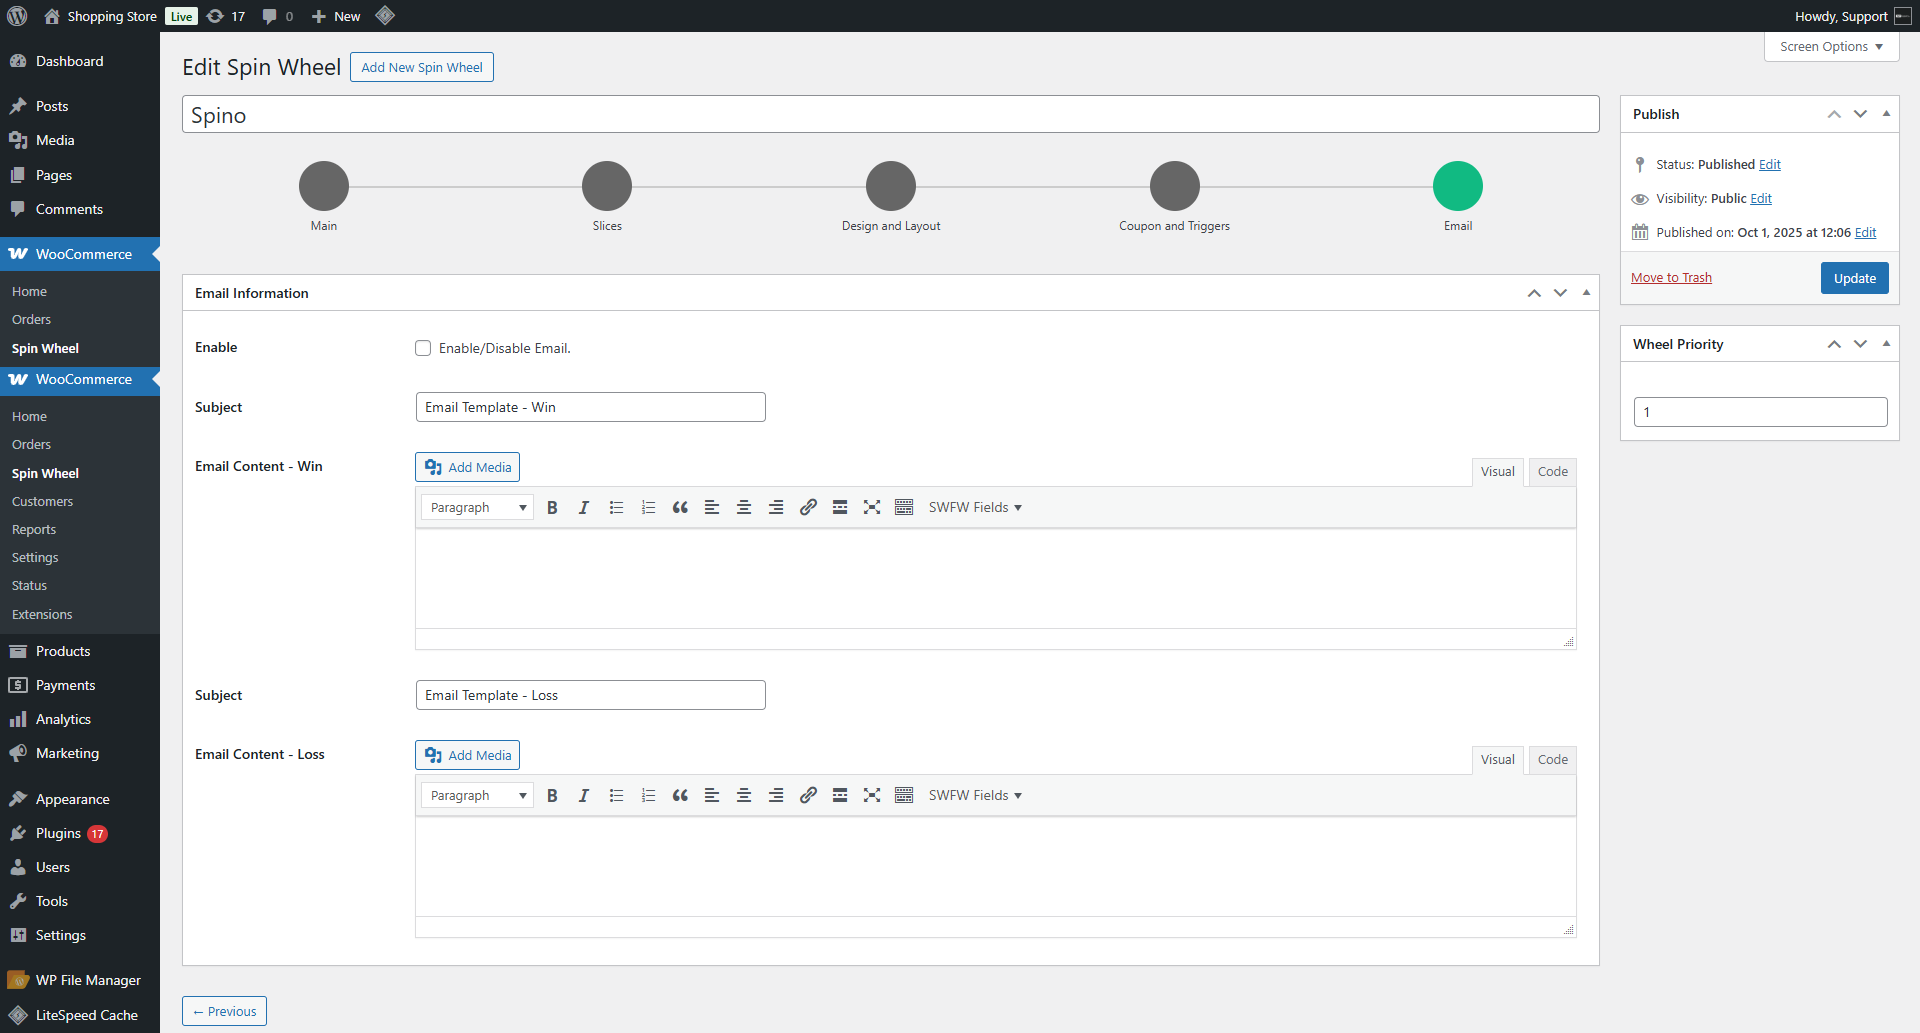Viewport: 1920px width, 1033px height.
Task: Go to Slices step
Action: coord(607,186)
